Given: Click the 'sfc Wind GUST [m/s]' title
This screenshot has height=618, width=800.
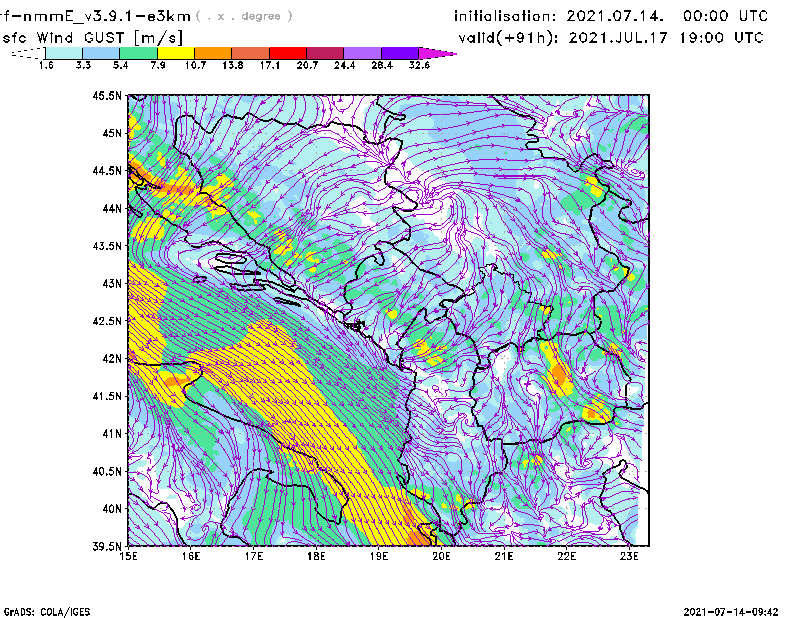Looking at the screenshot, I should 92,38.
